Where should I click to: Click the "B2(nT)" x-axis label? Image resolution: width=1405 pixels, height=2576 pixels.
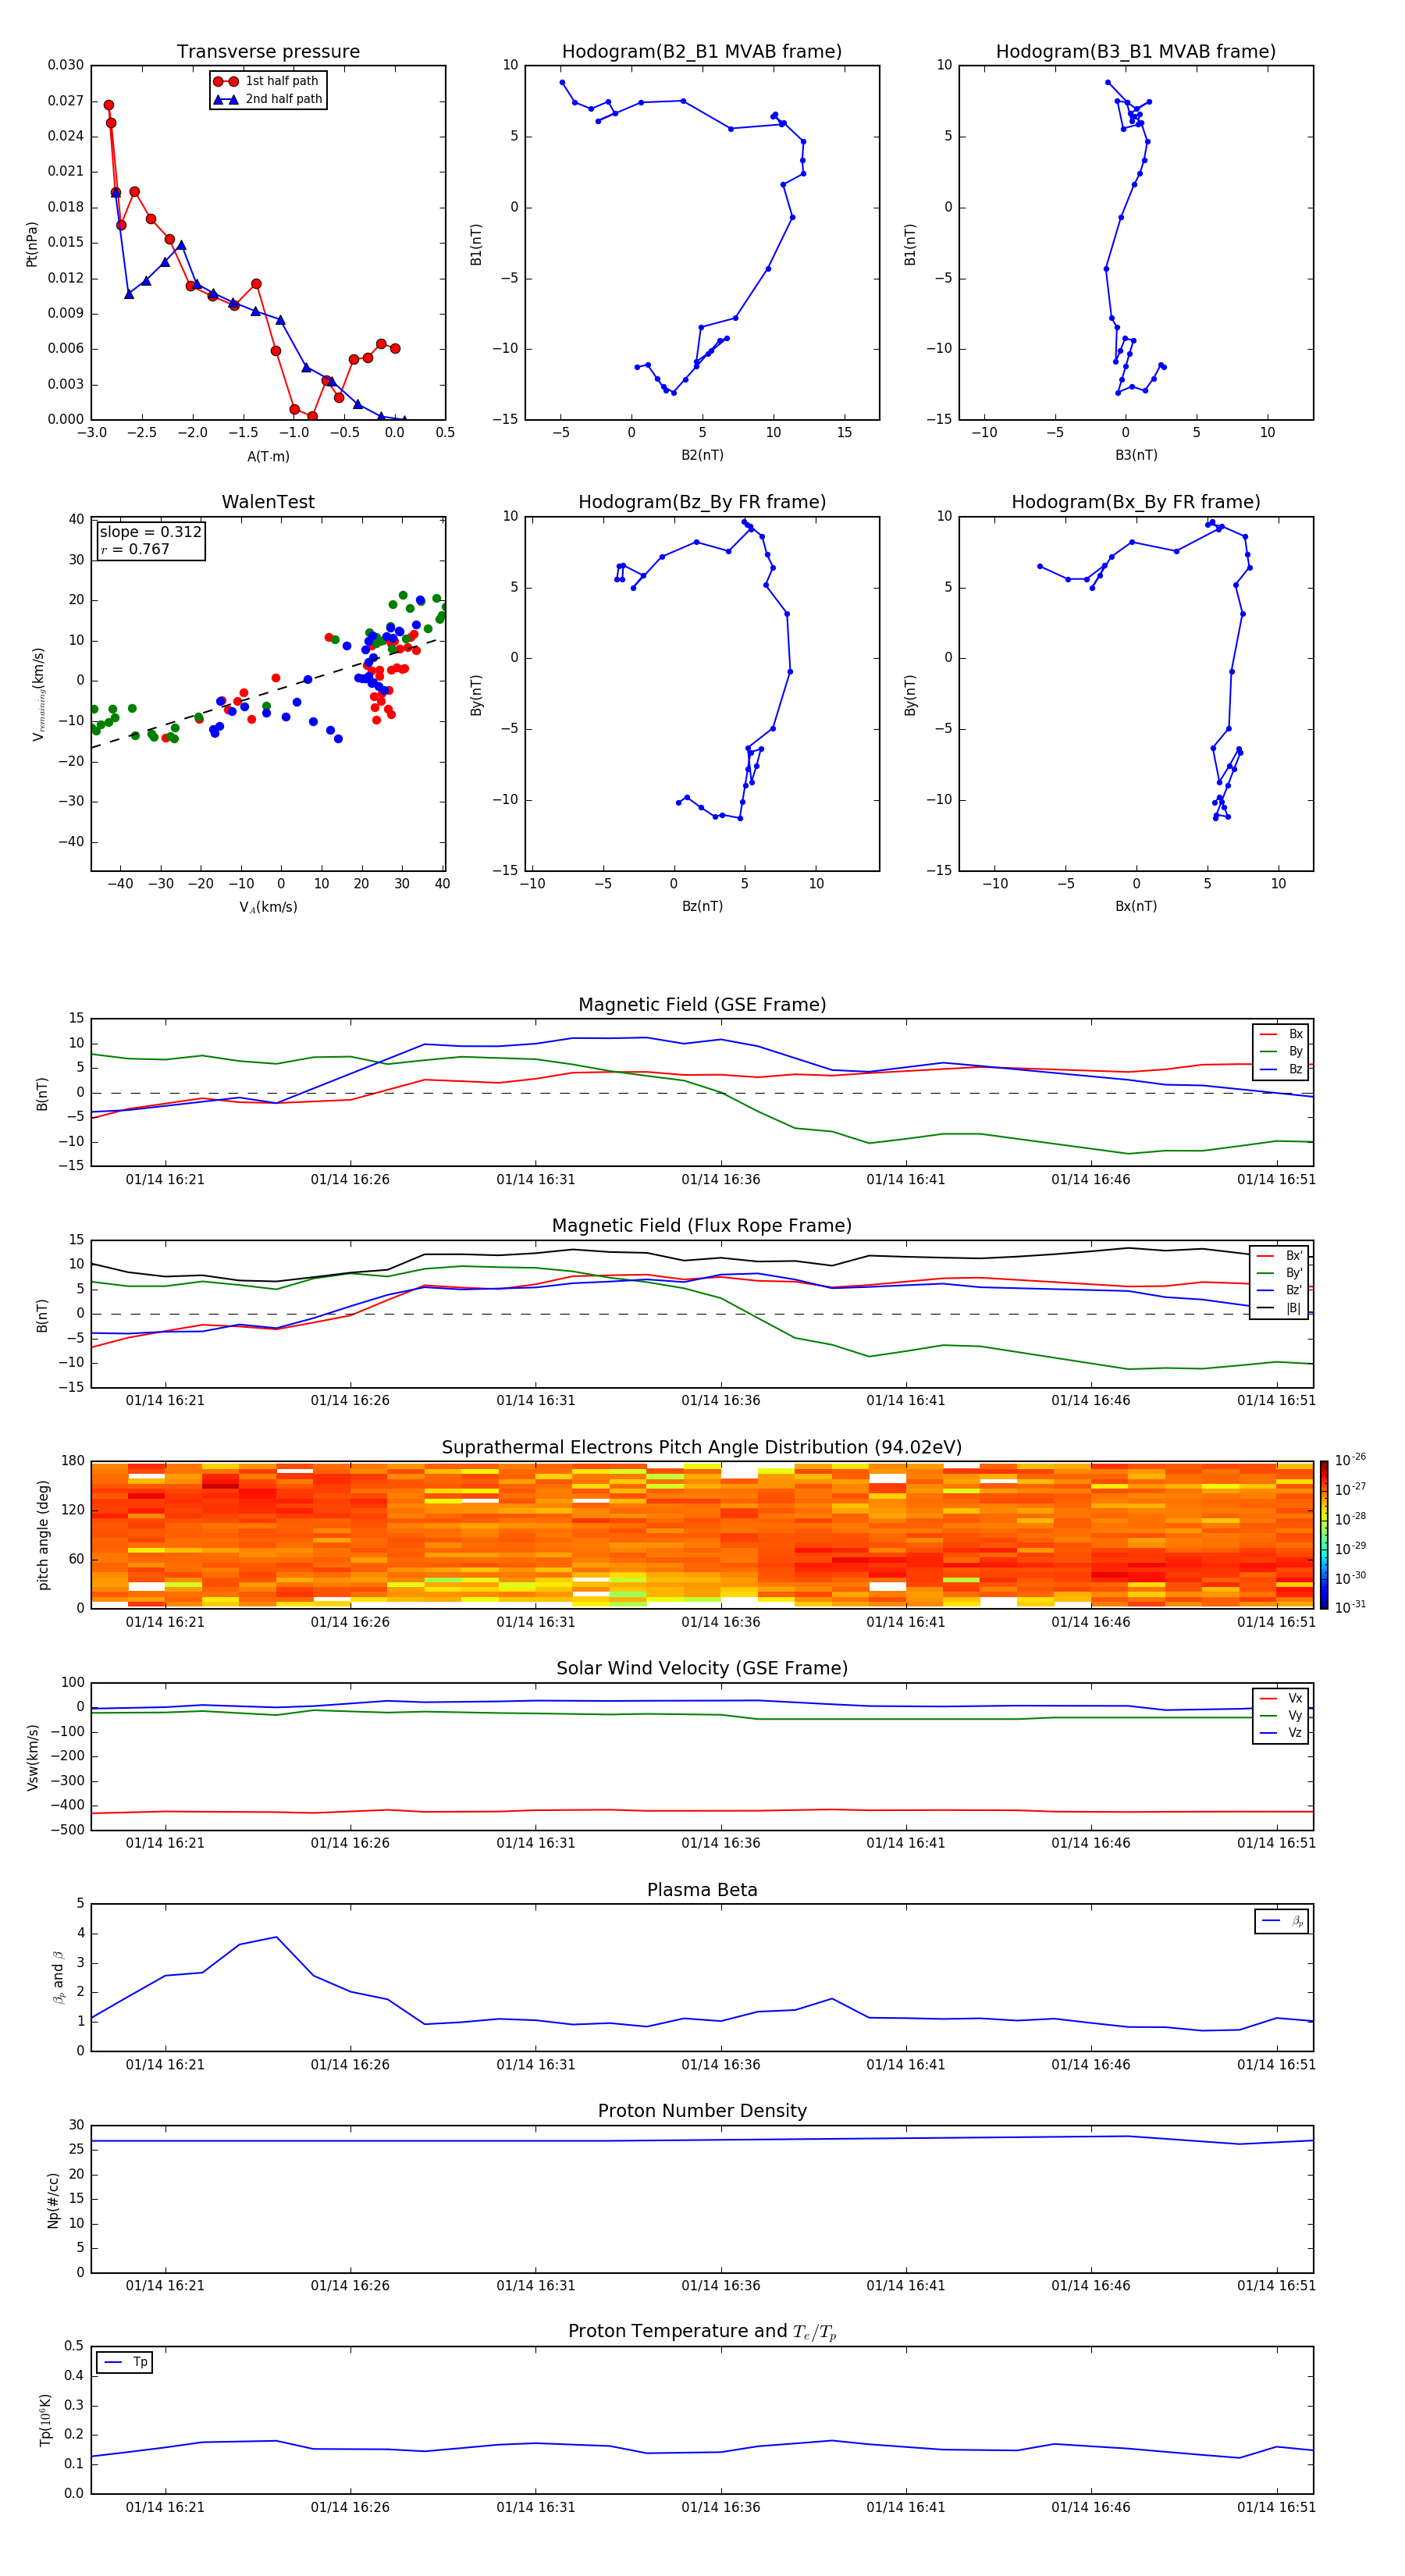pyautogui.click(x=702, y=455)
